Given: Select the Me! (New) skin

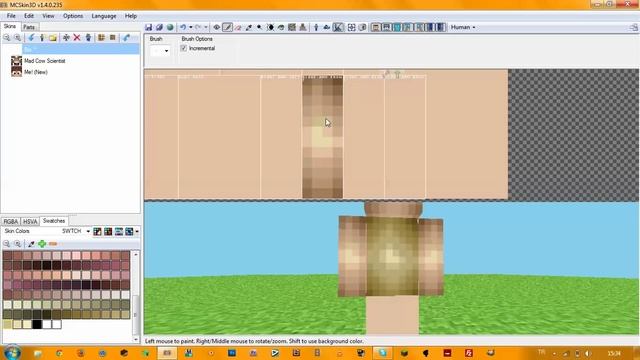Looking at the screenshot, I should [36, 72].
